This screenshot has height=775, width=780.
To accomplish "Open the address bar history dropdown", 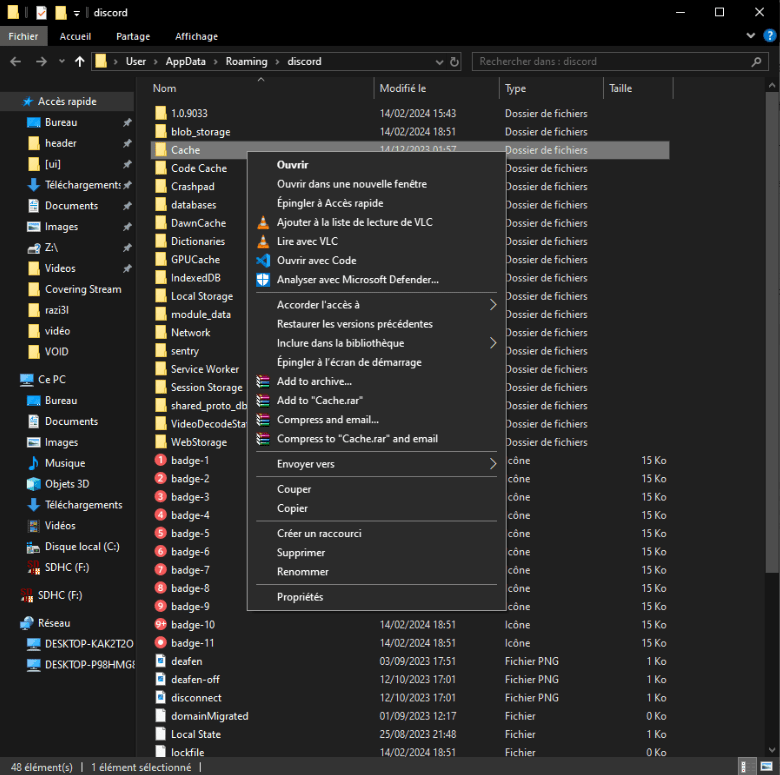I will coord(439,62).
